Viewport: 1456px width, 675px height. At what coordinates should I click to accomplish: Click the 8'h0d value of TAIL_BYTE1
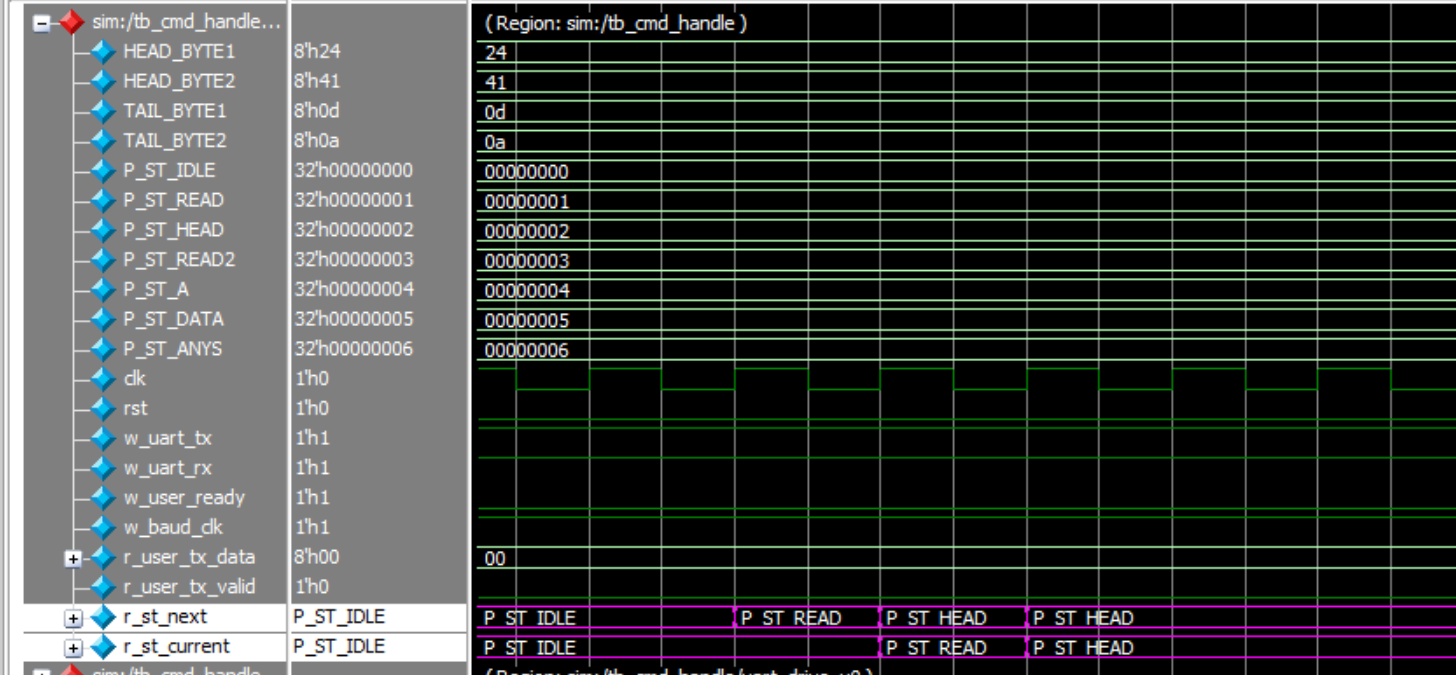point(317,111)
